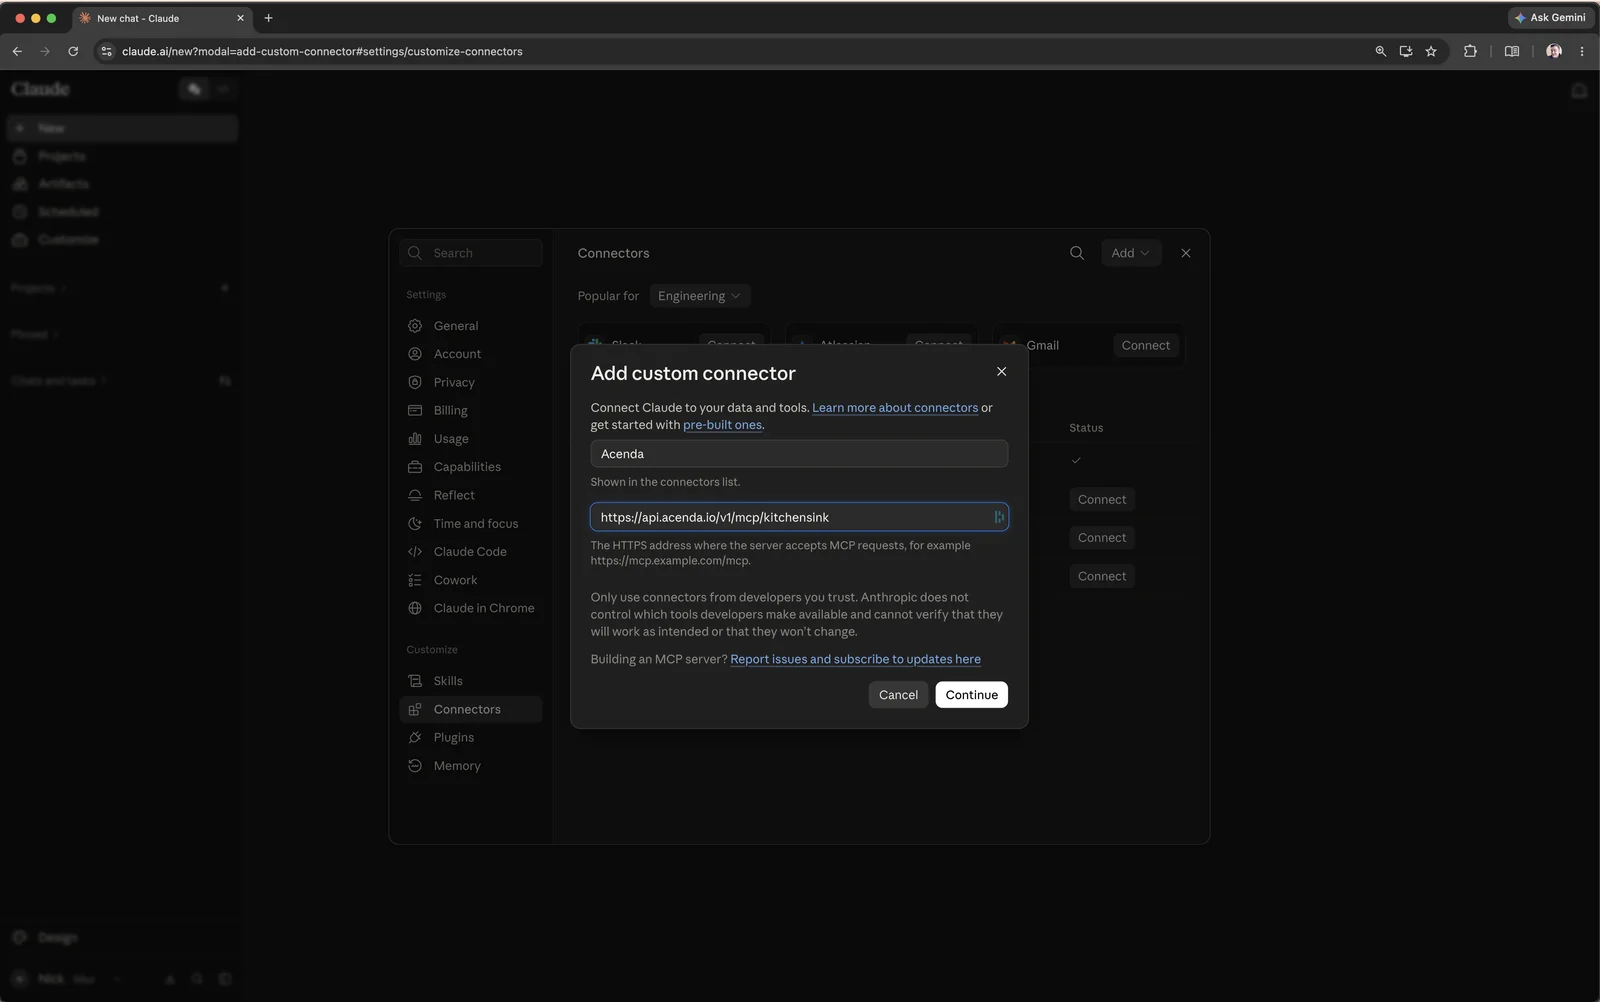Go to Reflect settings
The image size is (1600, 1002).
click(471, 495)
